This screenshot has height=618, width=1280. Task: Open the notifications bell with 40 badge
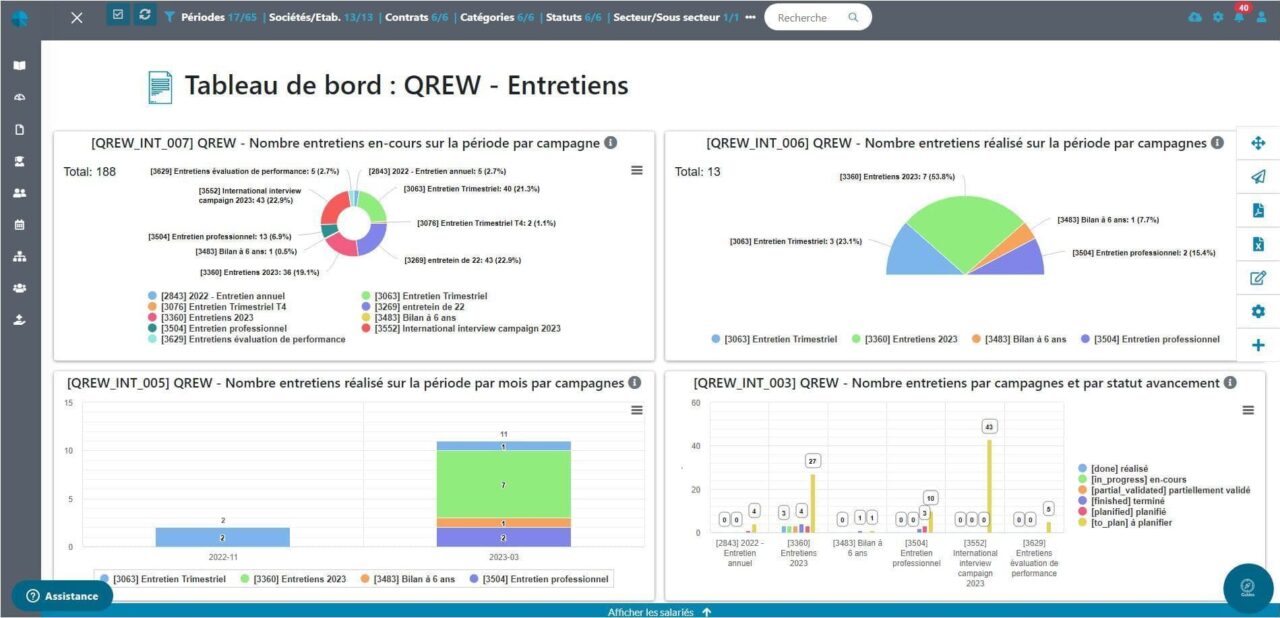click(1239, 17)
